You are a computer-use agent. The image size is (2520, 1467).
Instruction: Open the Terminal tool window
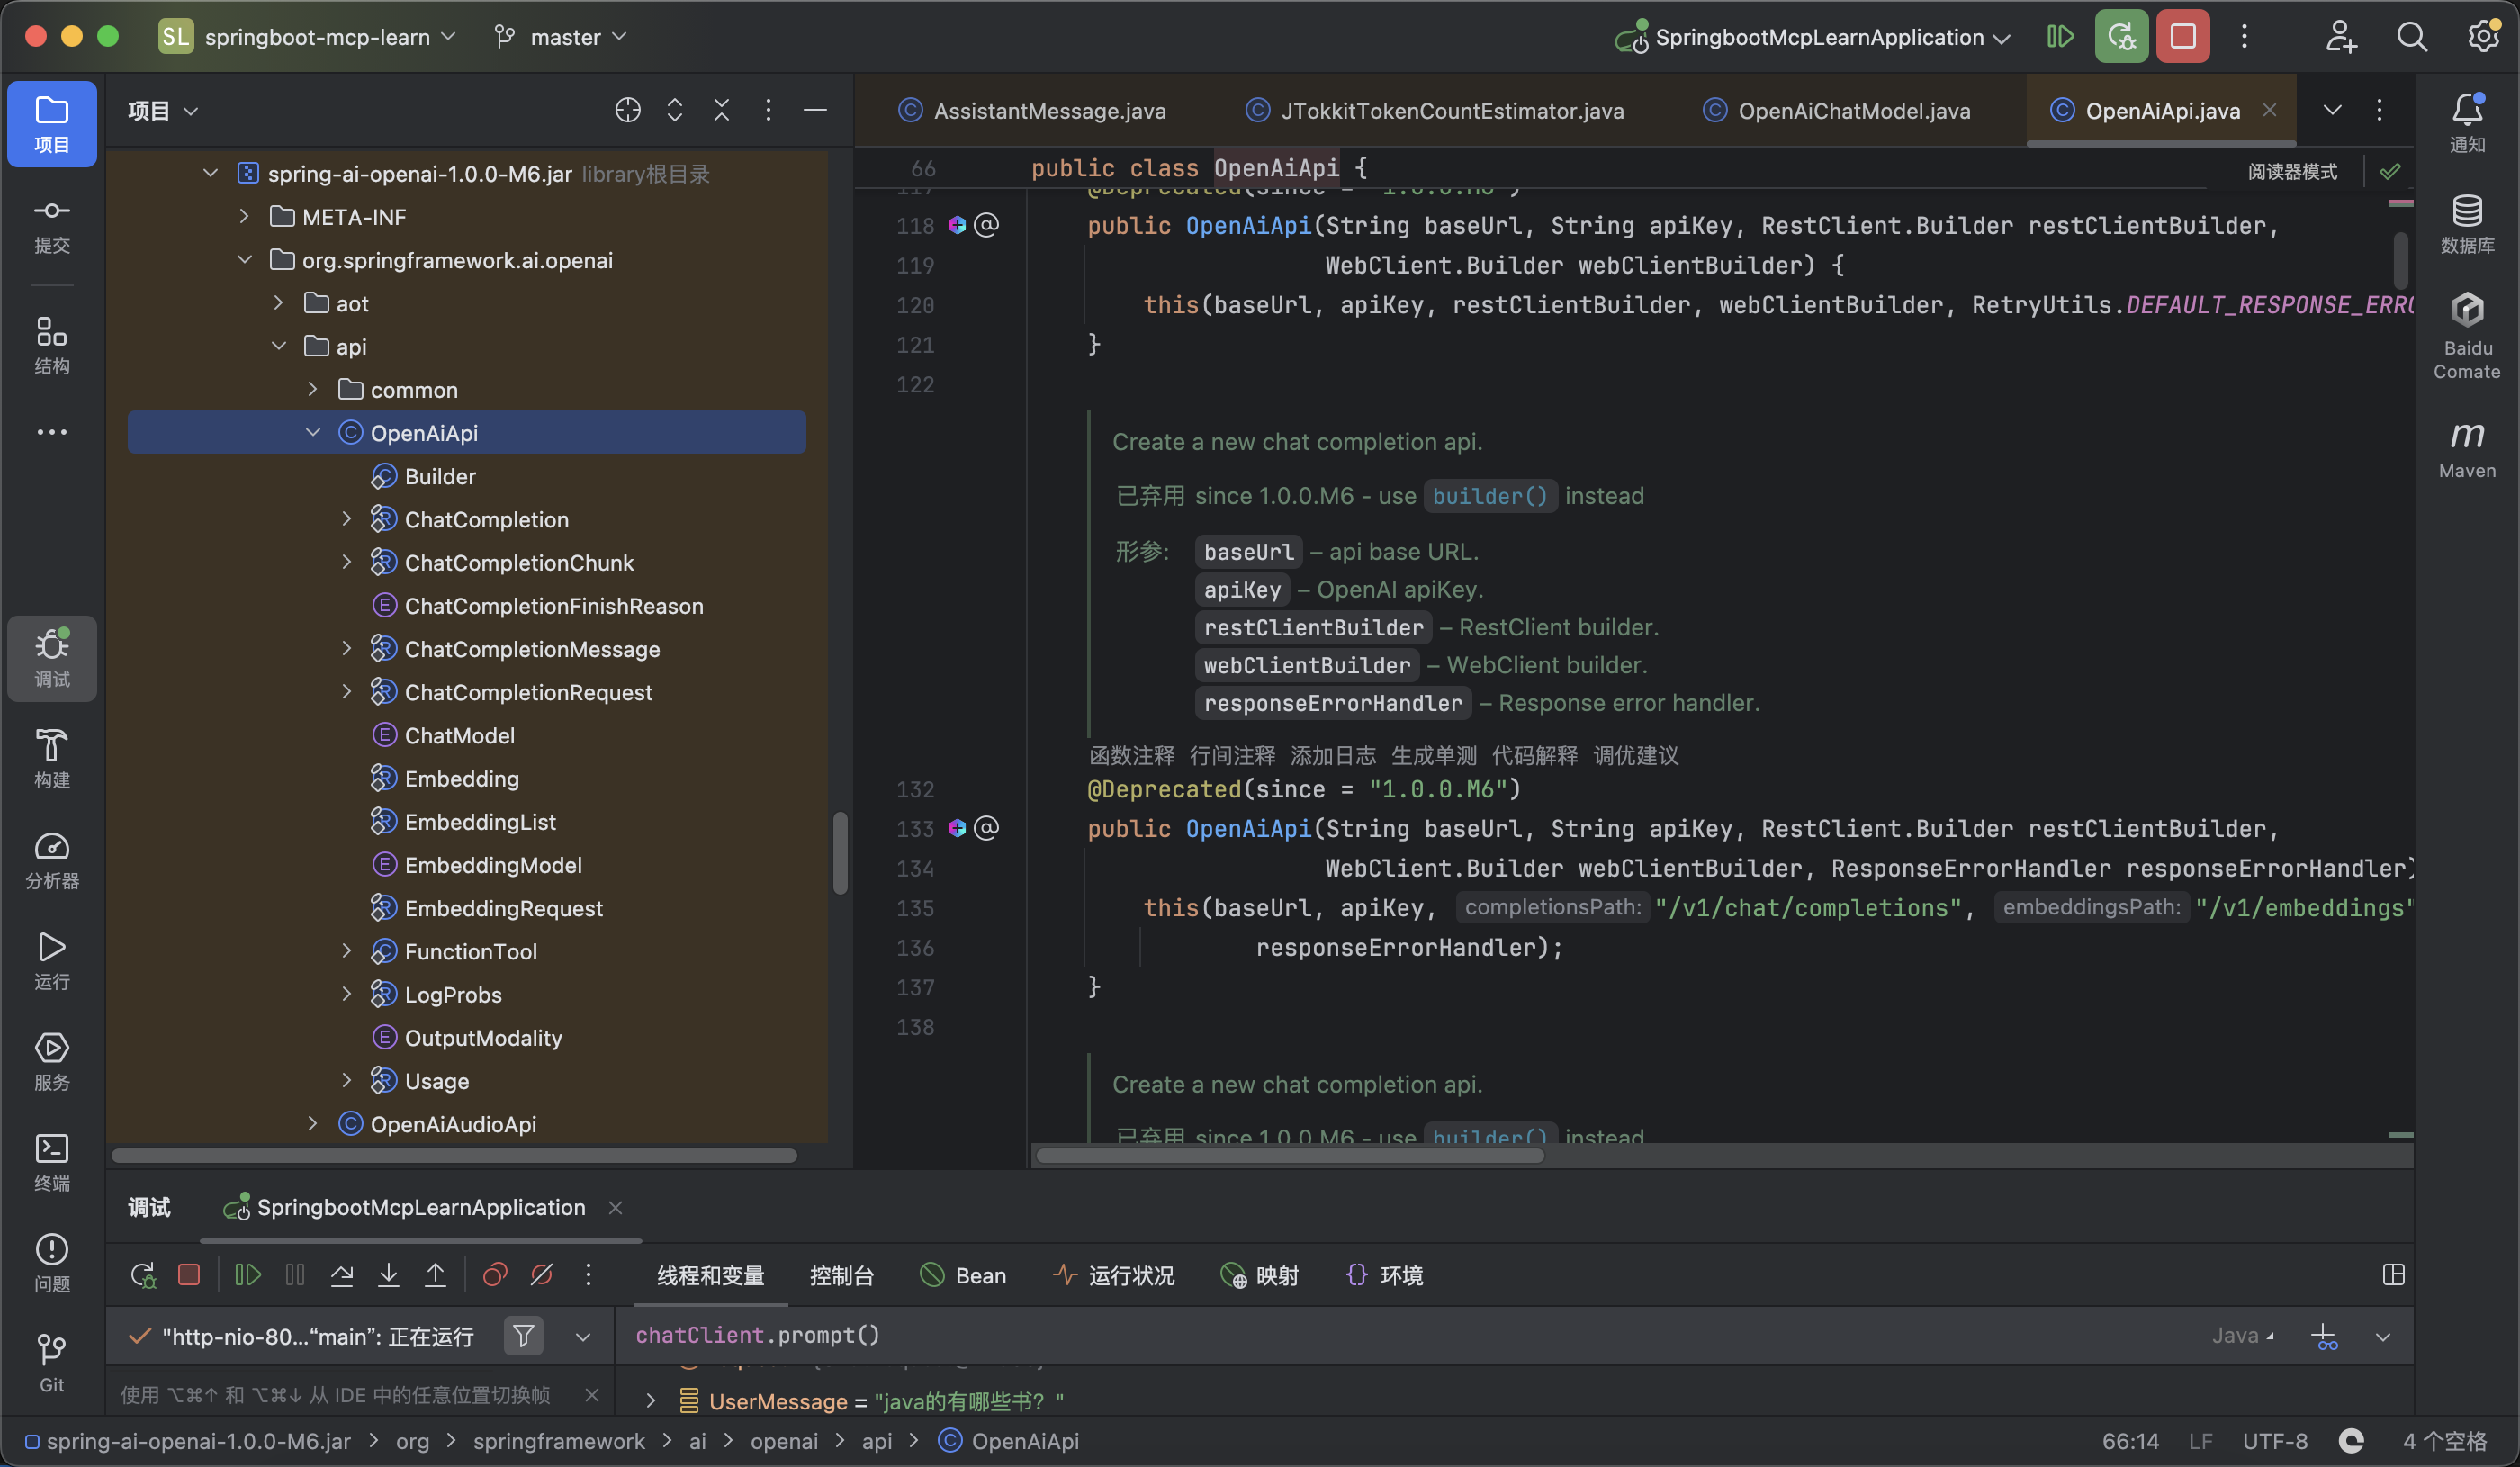pos(52,1162)
